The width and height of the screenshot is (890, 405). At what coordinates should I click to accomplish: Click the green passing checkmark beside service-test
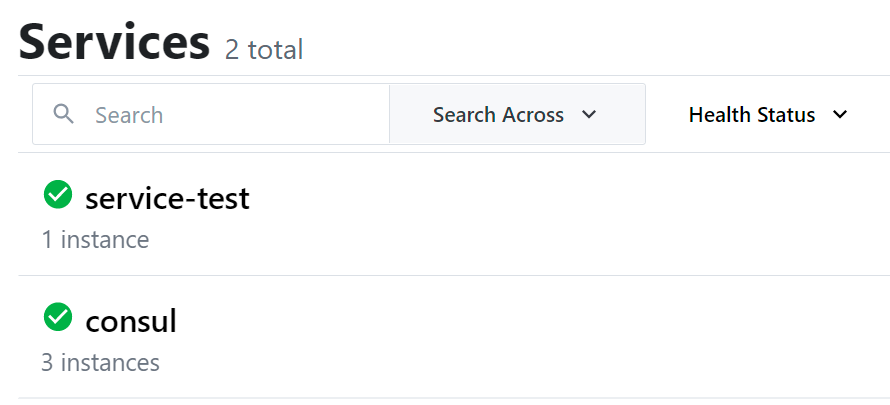point(58,195)
